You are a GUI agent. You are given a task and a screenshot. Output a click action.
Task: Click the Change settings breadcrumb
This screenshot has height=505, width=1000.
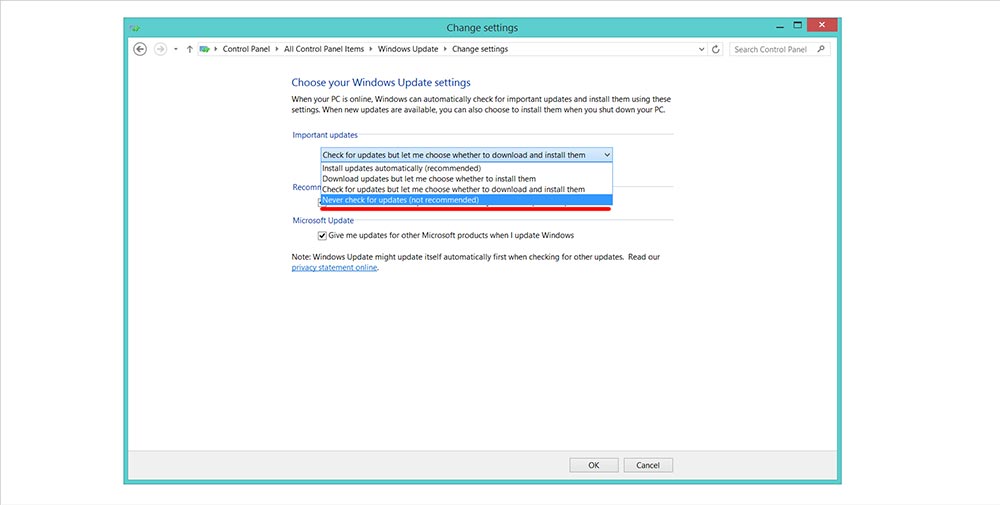480,49
